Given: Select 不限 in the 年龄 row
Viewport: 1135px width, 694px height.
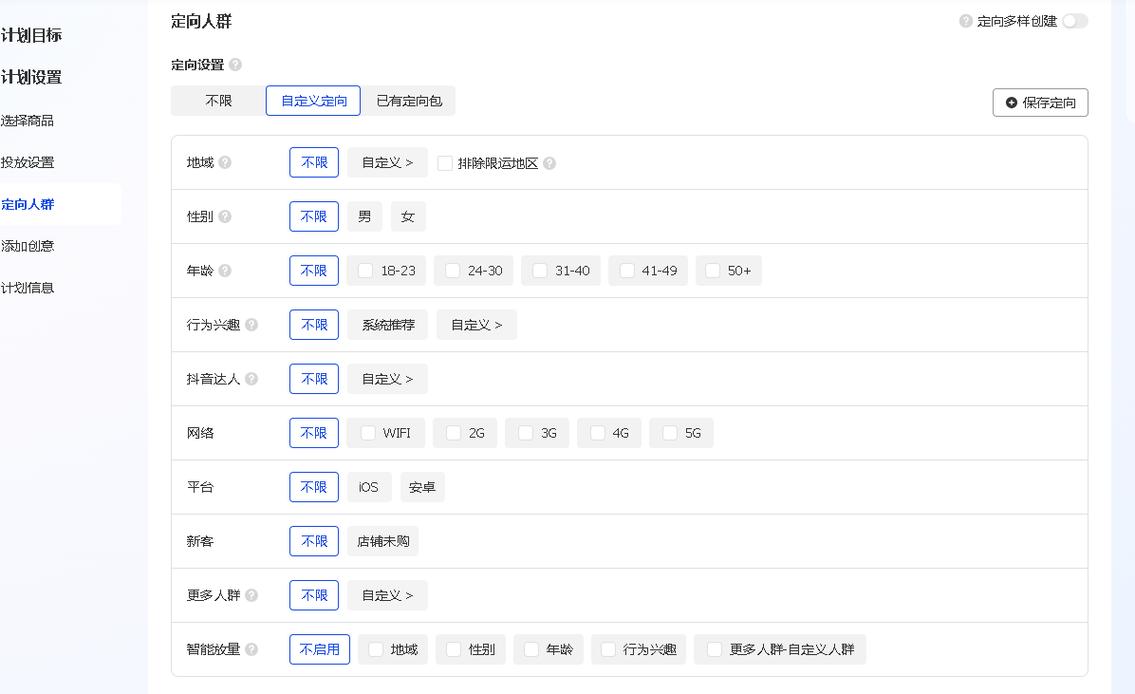Looking at the screenshot, I should tap(314, 271).
